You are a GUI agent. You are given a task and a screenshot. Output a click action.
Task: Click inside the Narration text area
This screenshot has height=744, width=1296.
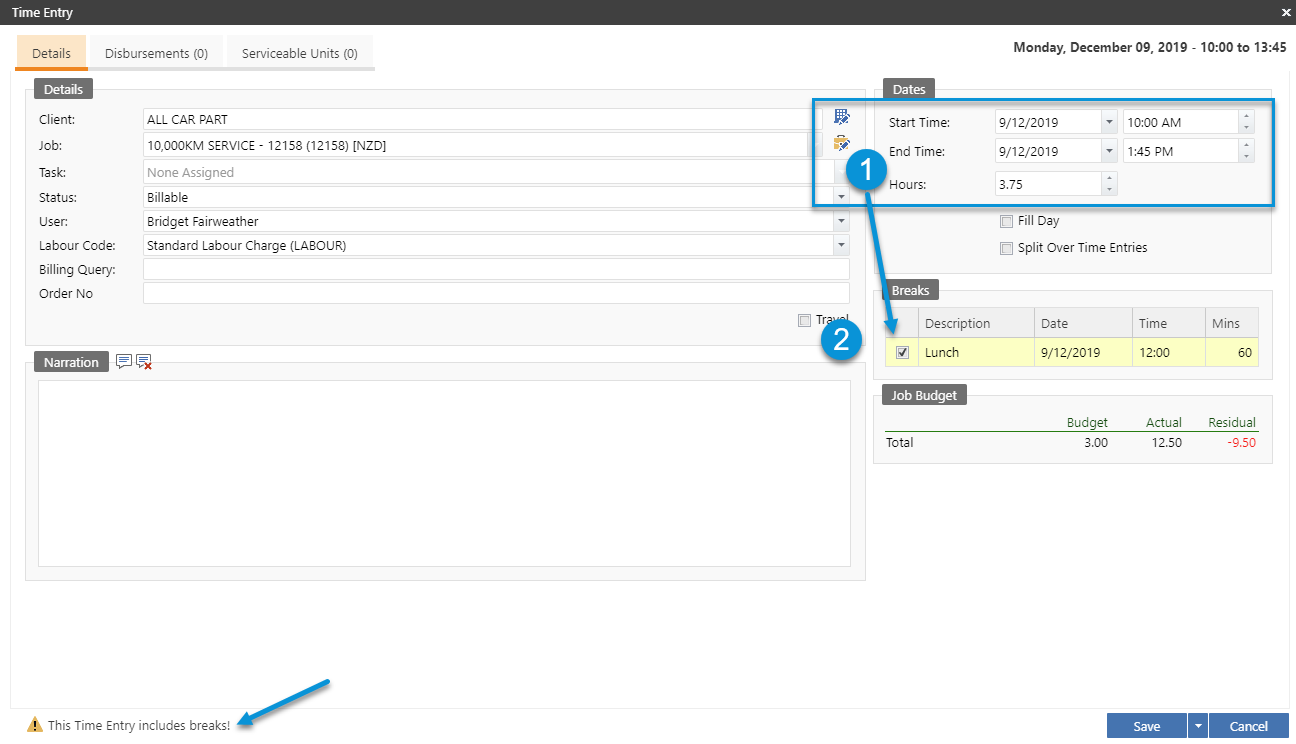tap(444, 473)
